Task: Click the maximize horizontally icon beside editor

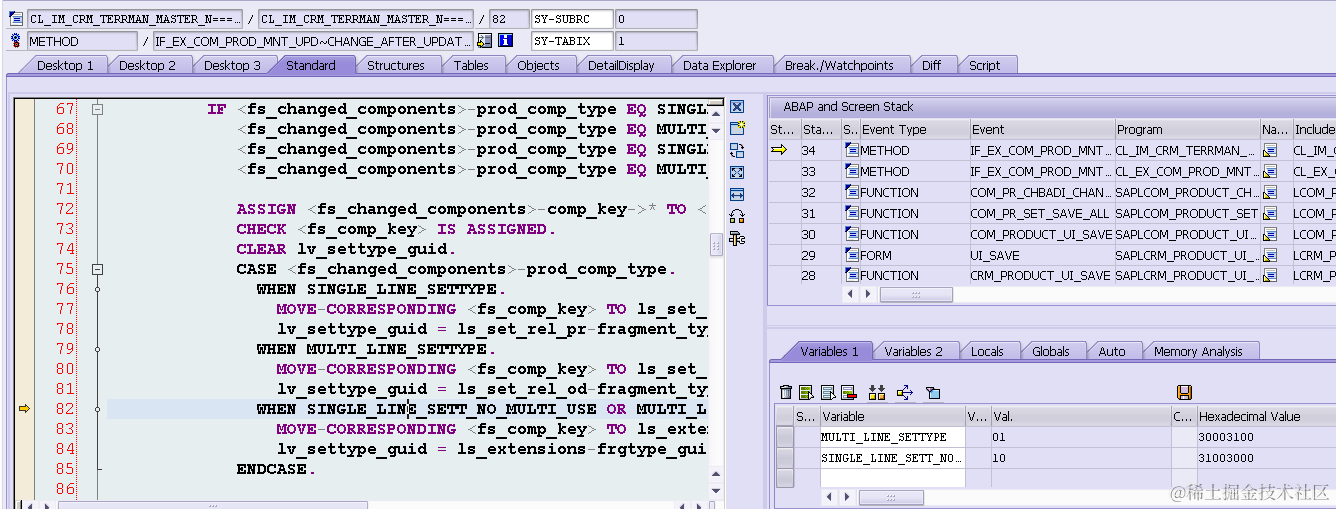Action: point(737,194)
